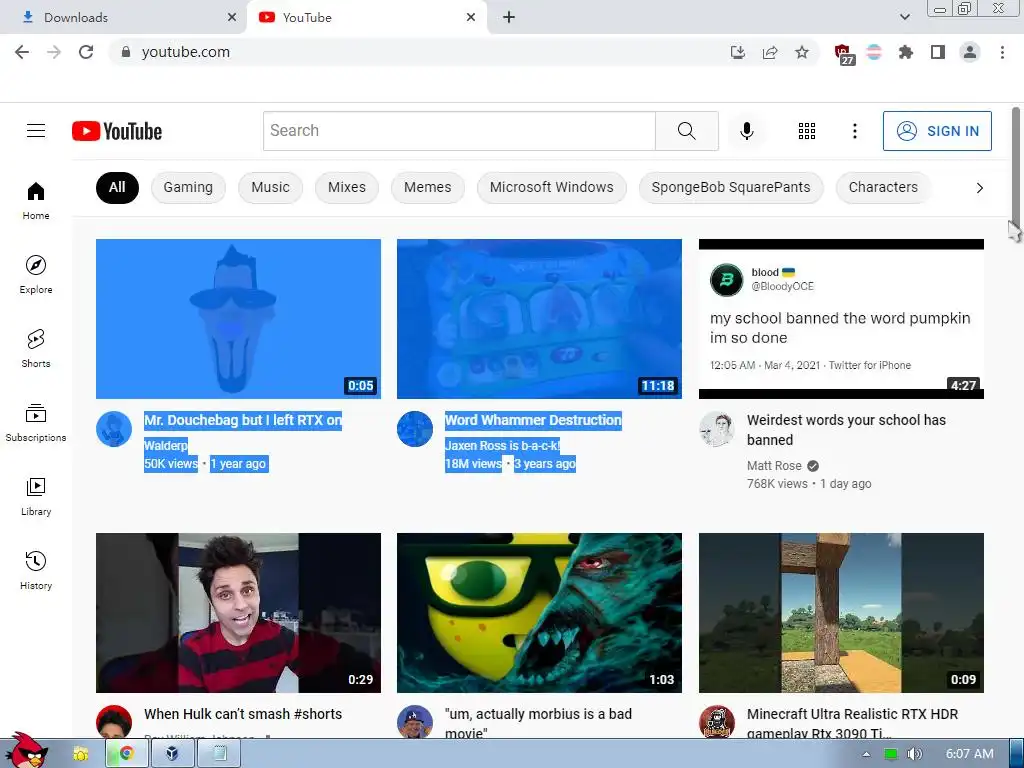Open History in the sidebar
The width and height of the screenshot is (1024, 768).
36,570
